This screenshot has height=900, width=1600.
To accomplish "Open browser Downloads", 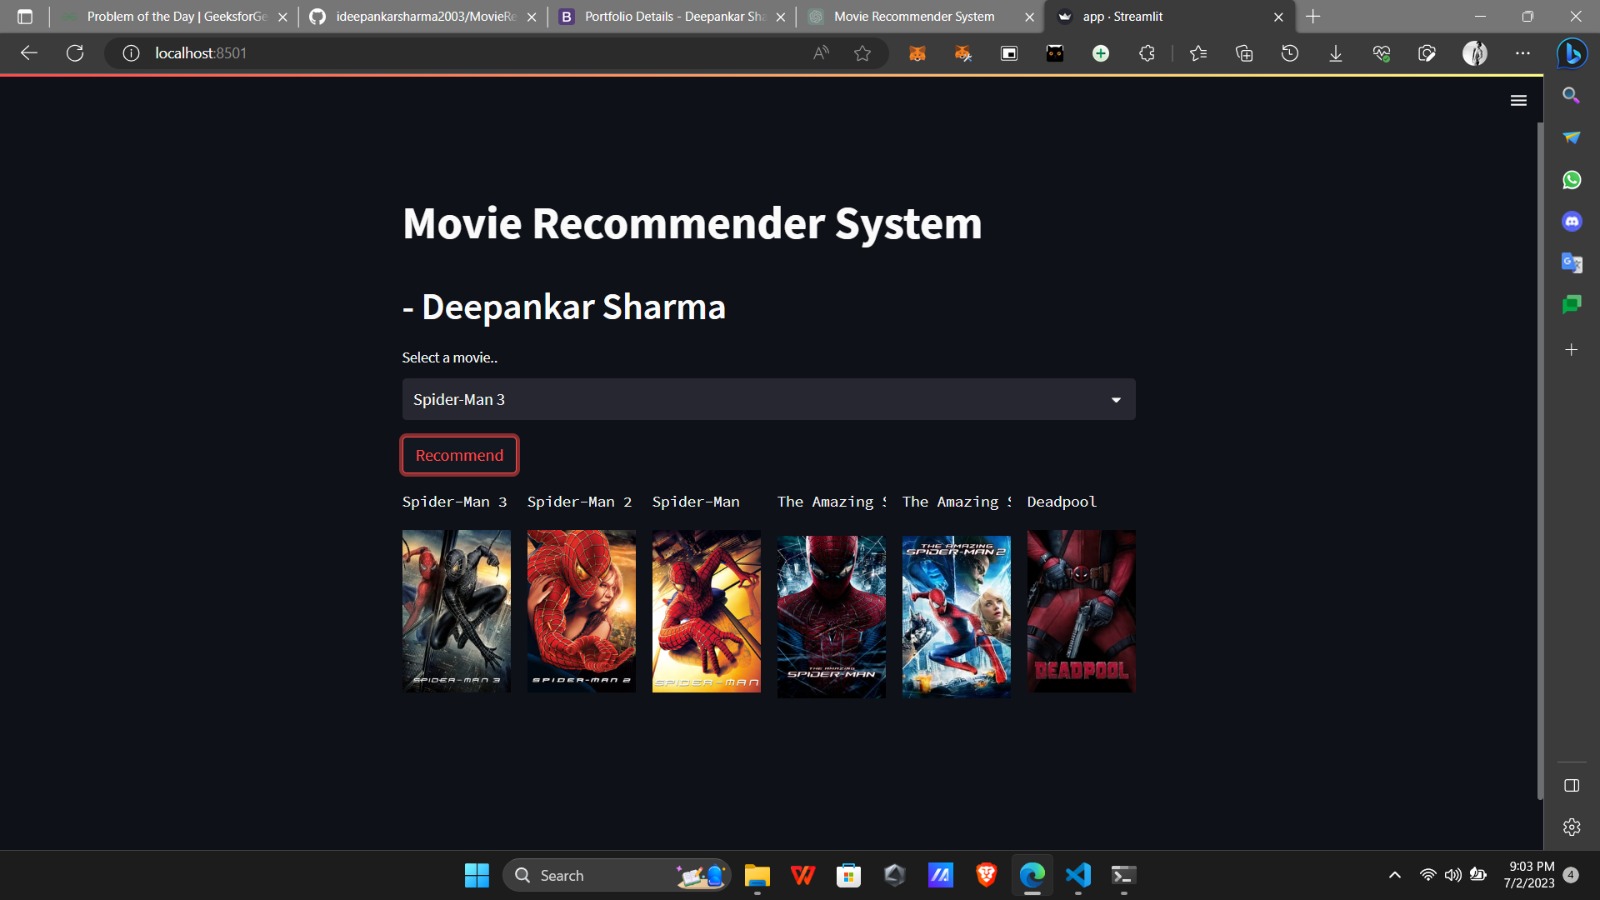I will (1335, 53).
